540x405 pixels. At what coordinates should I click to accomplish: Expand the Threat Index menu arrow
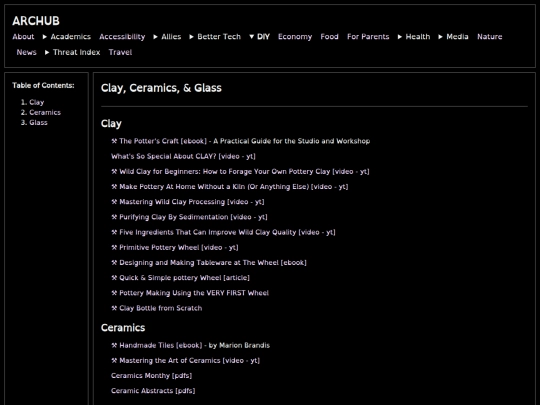click(47, 52)
